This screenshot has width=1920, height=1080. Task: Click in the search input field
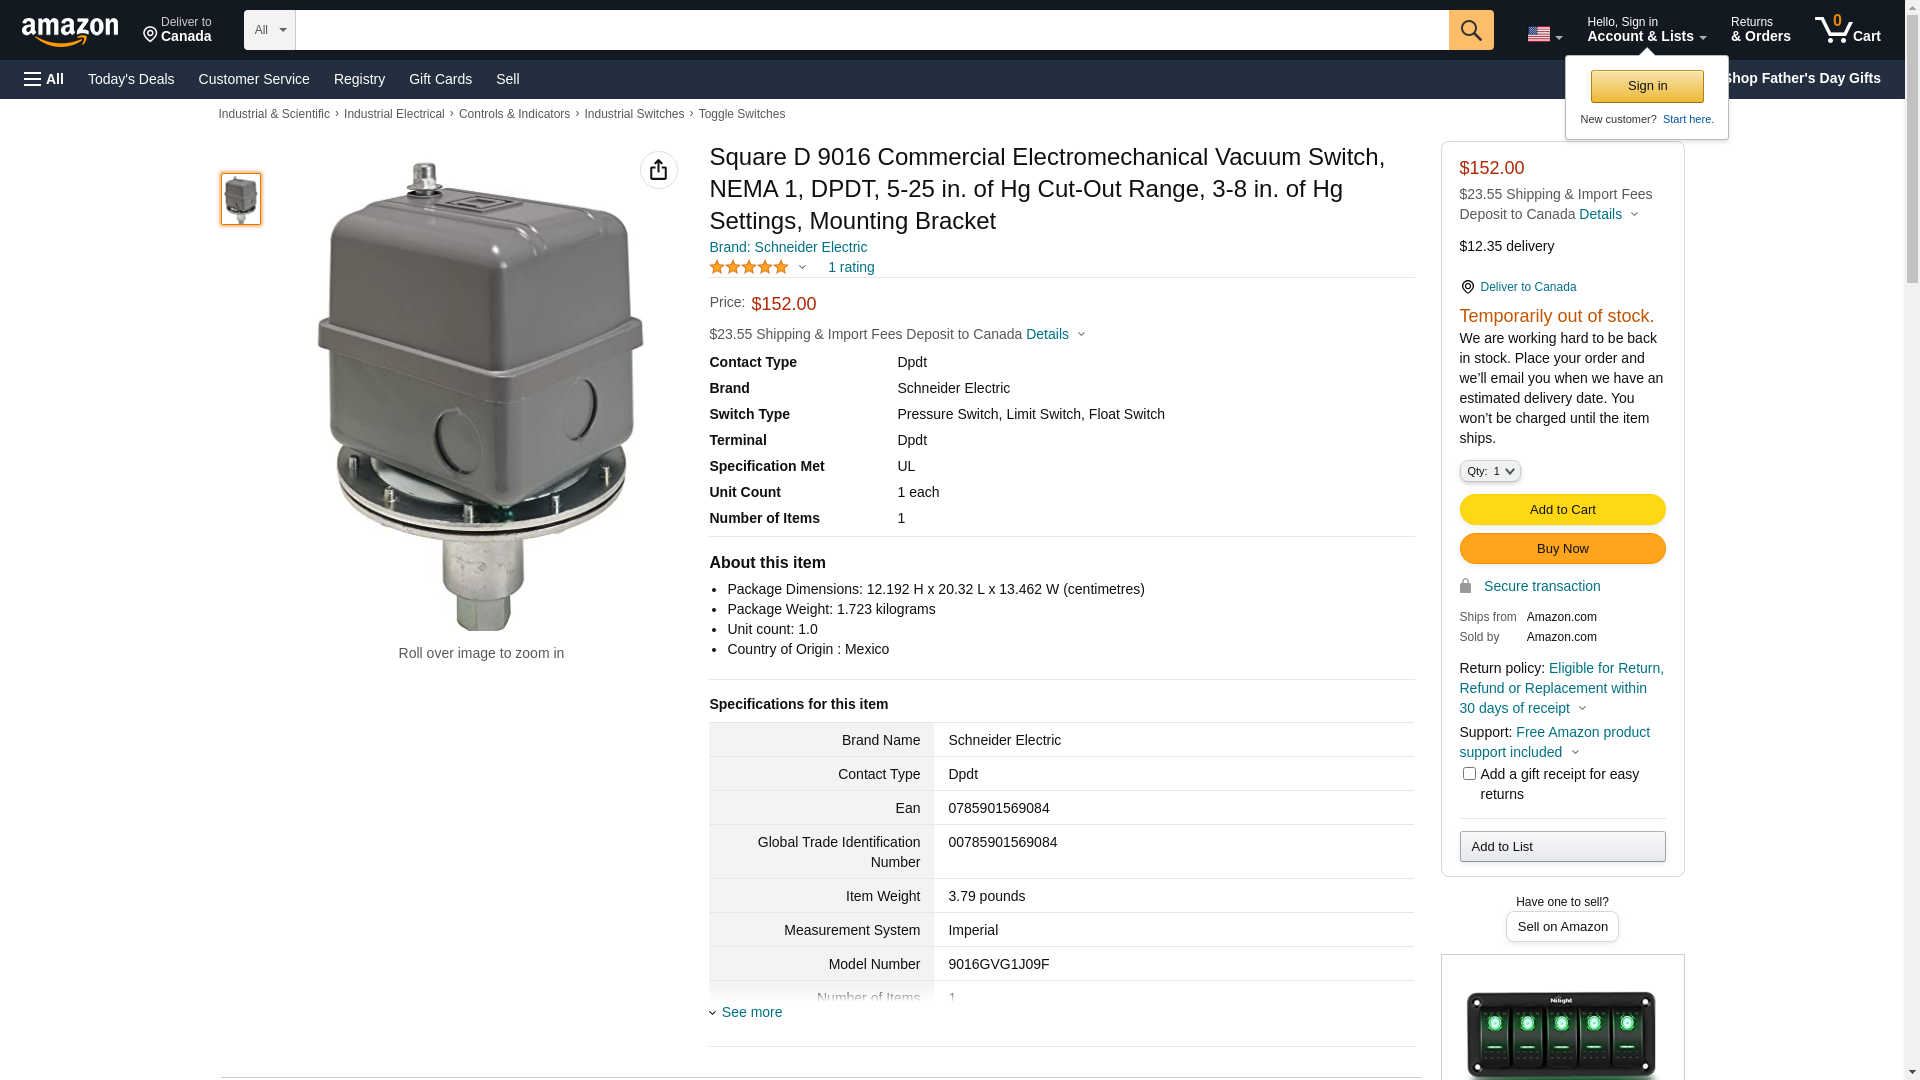point(871,30)
